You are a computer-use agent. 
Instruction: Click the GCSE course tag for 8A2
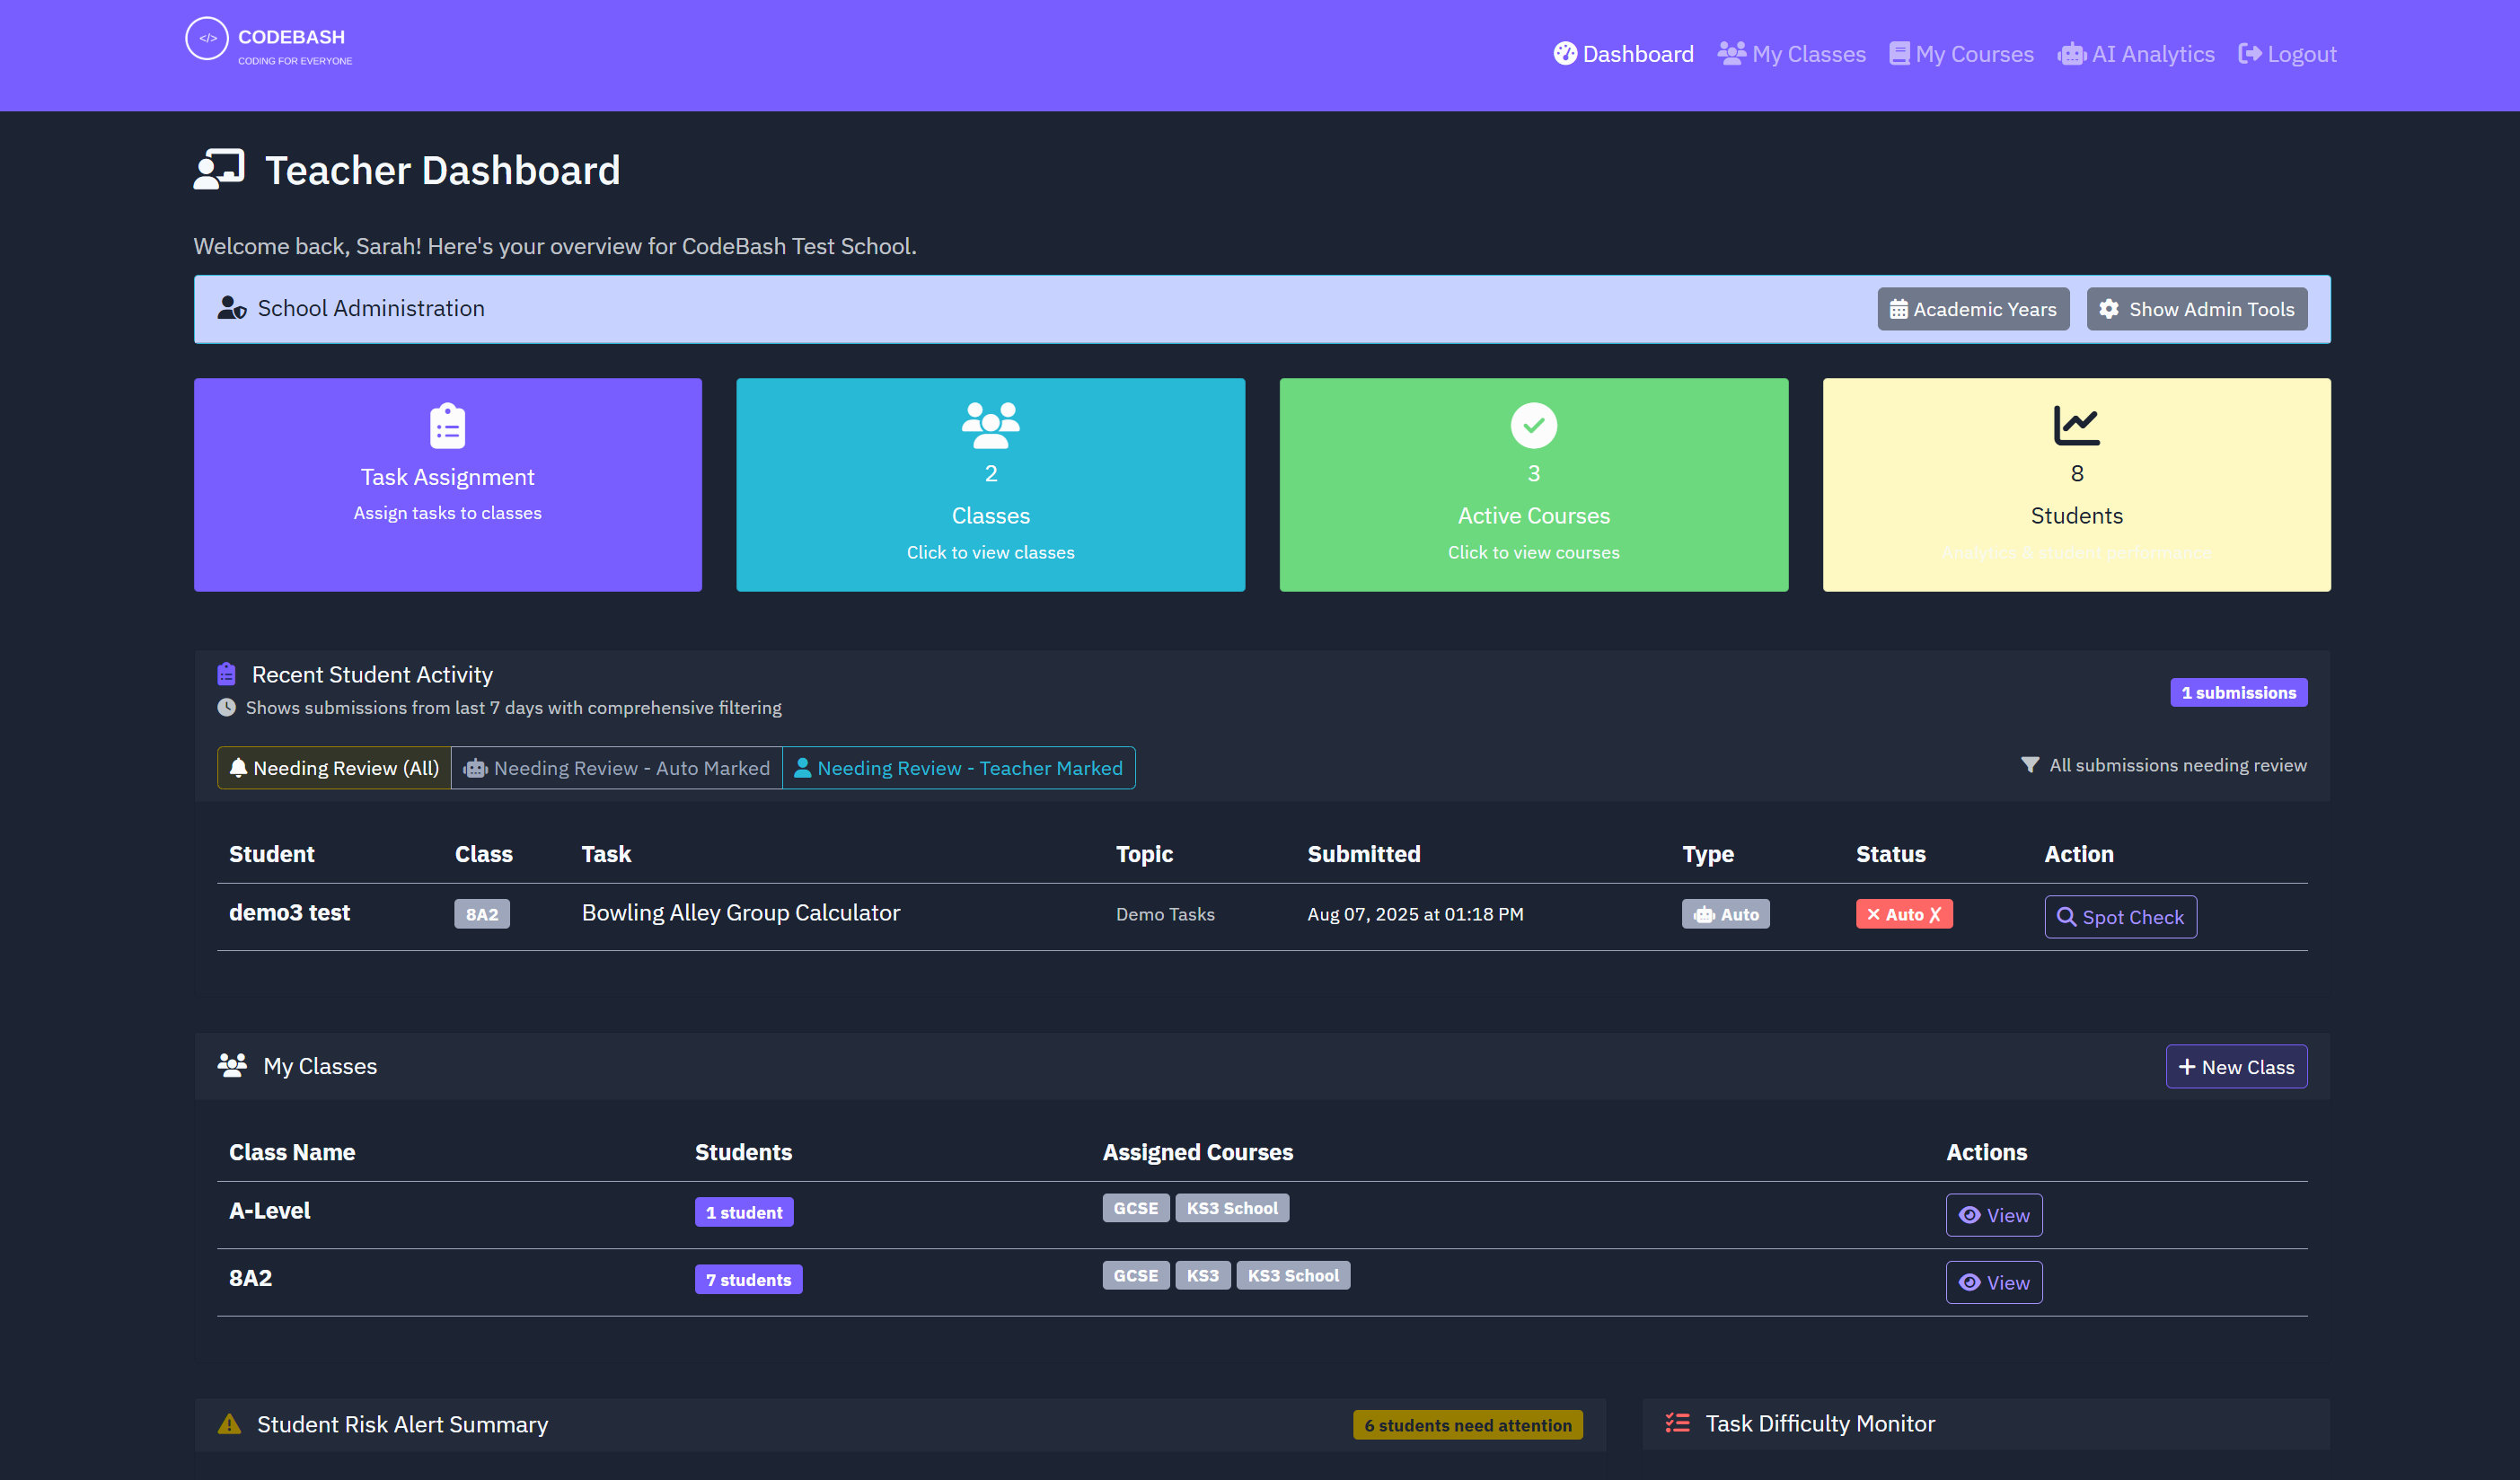point(1136,1276)
